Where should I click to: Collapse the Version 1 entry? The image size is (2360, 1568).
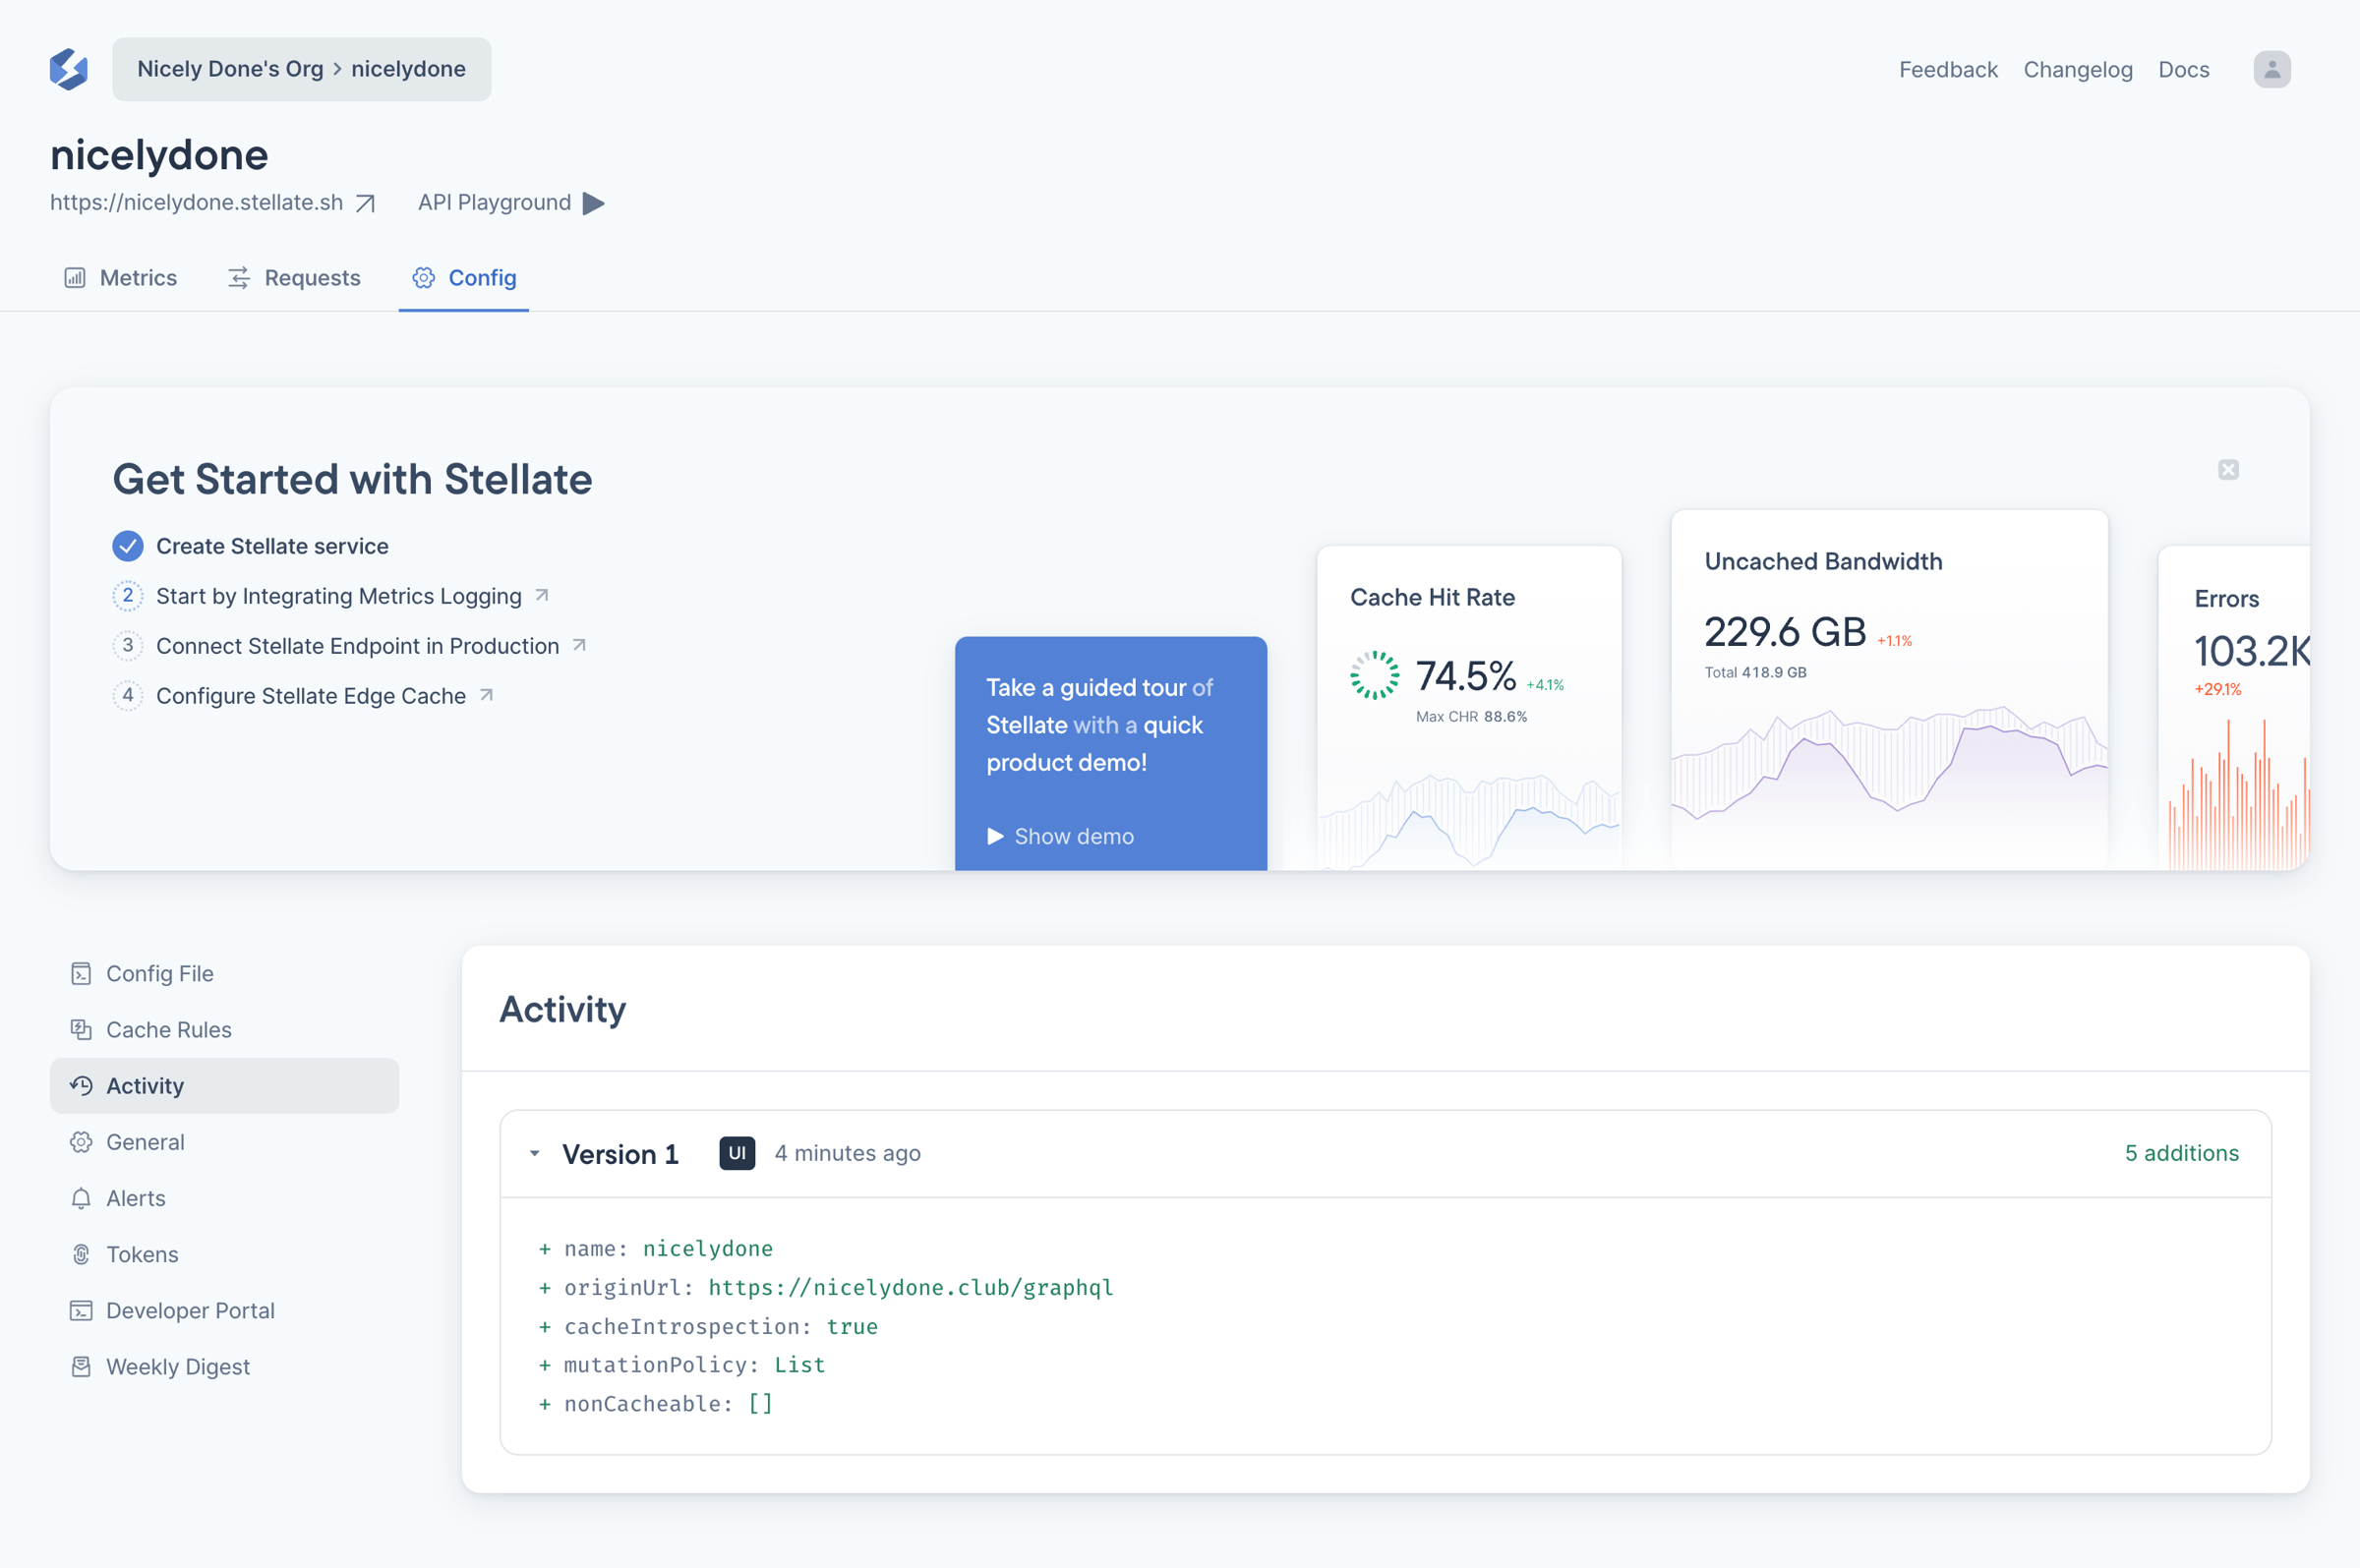[535, 1154]
